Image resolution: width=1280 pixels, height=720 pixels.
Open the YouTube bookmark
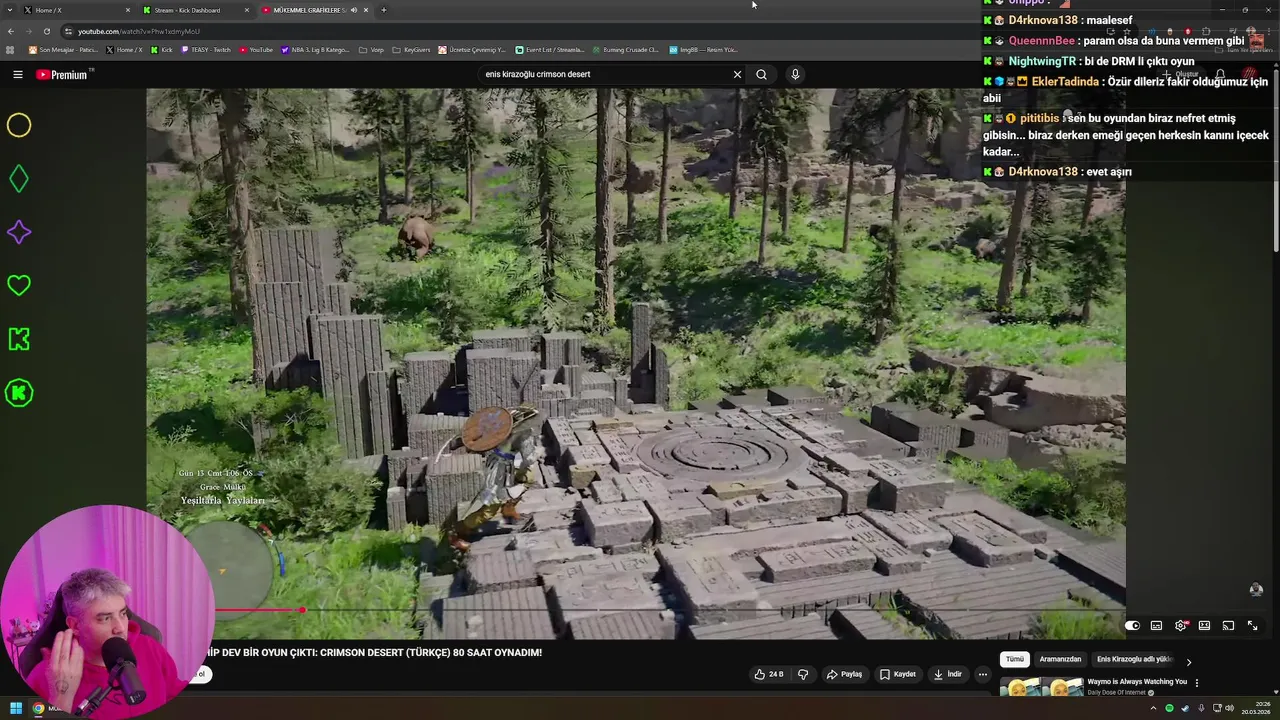point(256,49)
